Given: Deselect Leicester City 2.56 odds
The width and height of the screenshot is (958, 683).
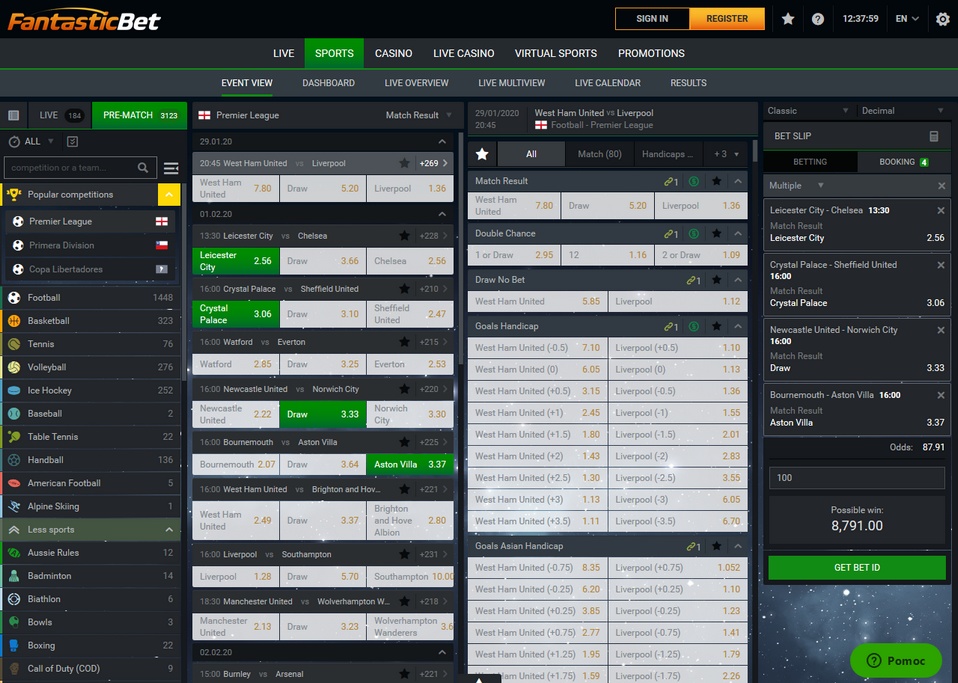Looking at the screenshot, I should pos(236,261).
